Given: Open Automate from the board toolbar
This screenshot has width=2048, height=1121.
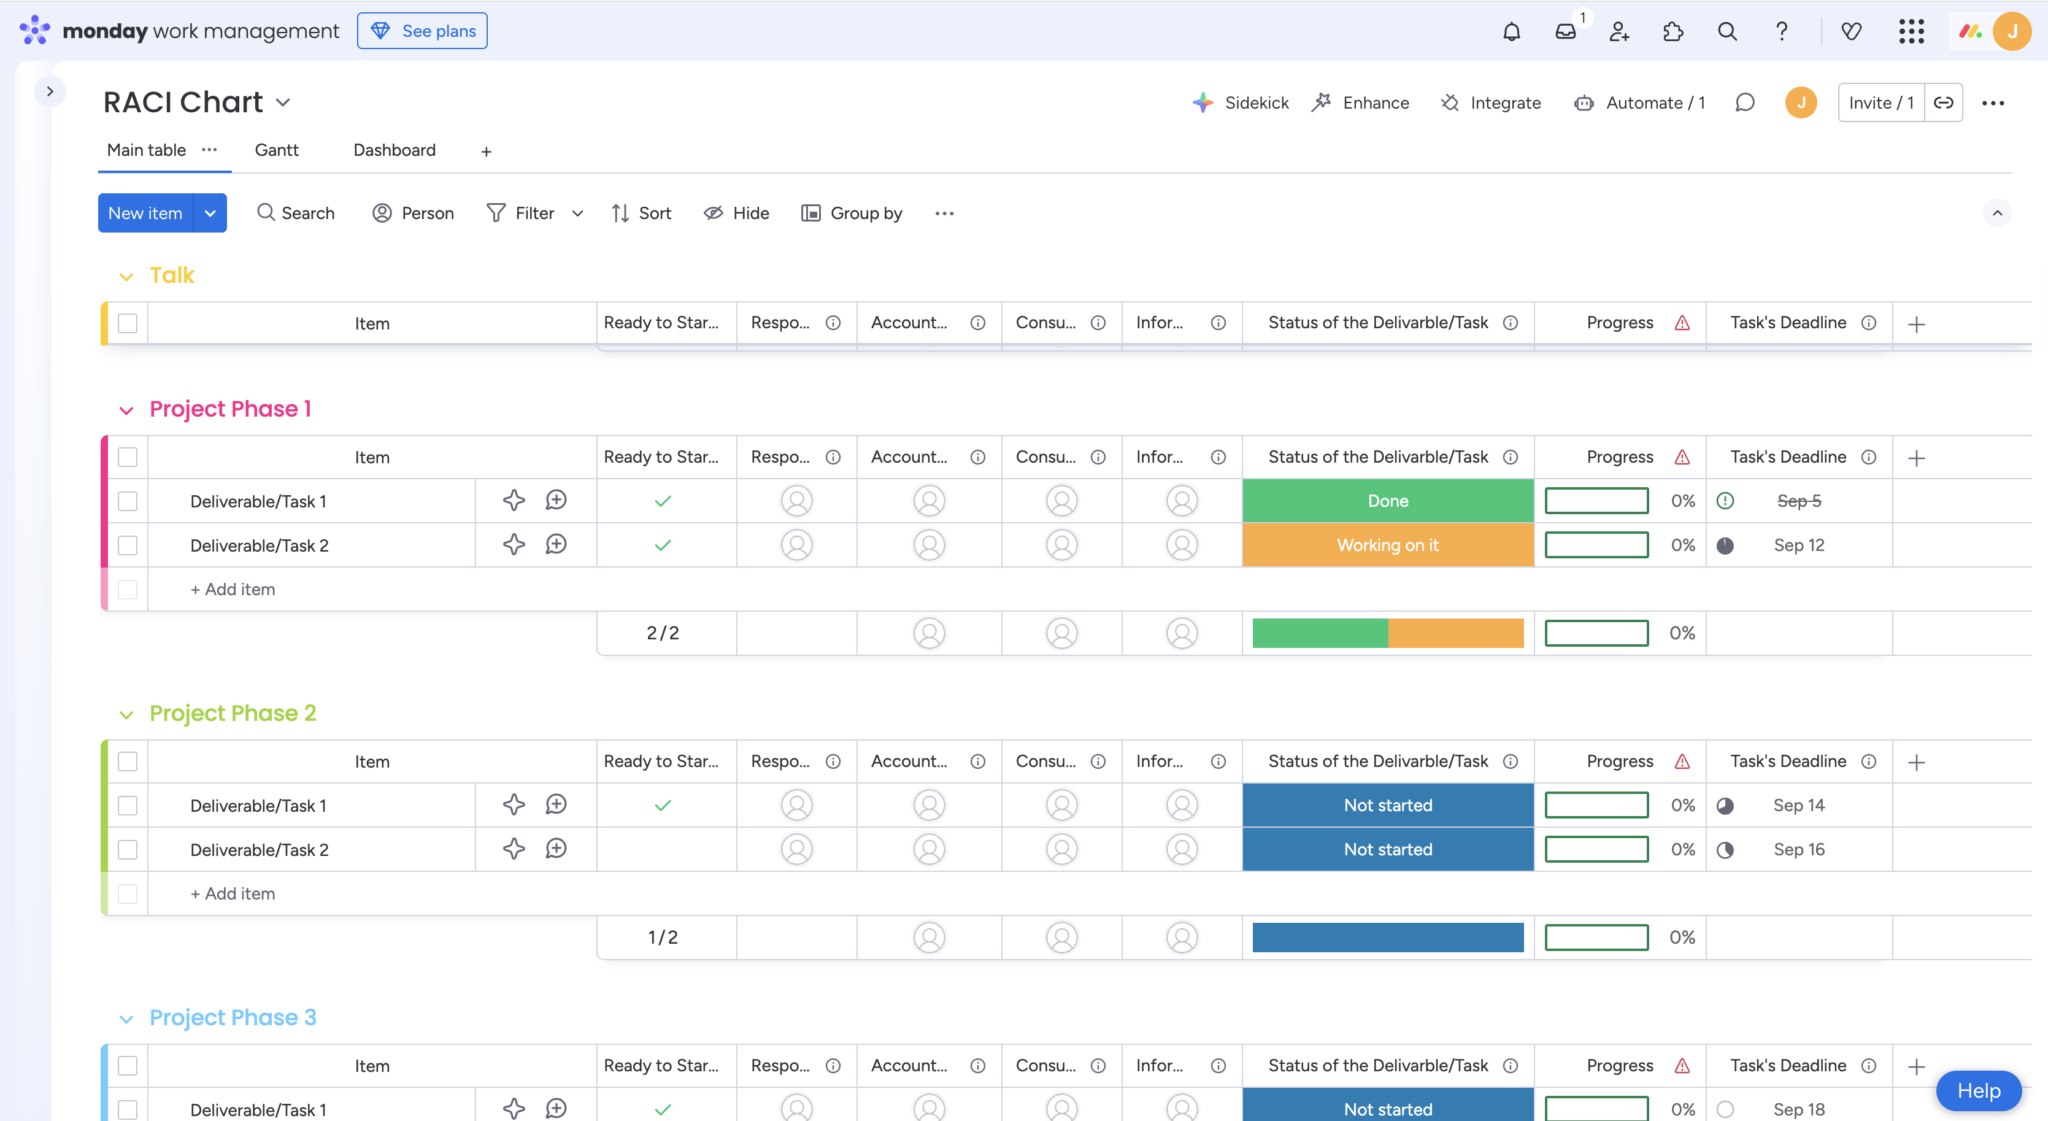Looking at the screenshot, I should [x=1639, y=102].
